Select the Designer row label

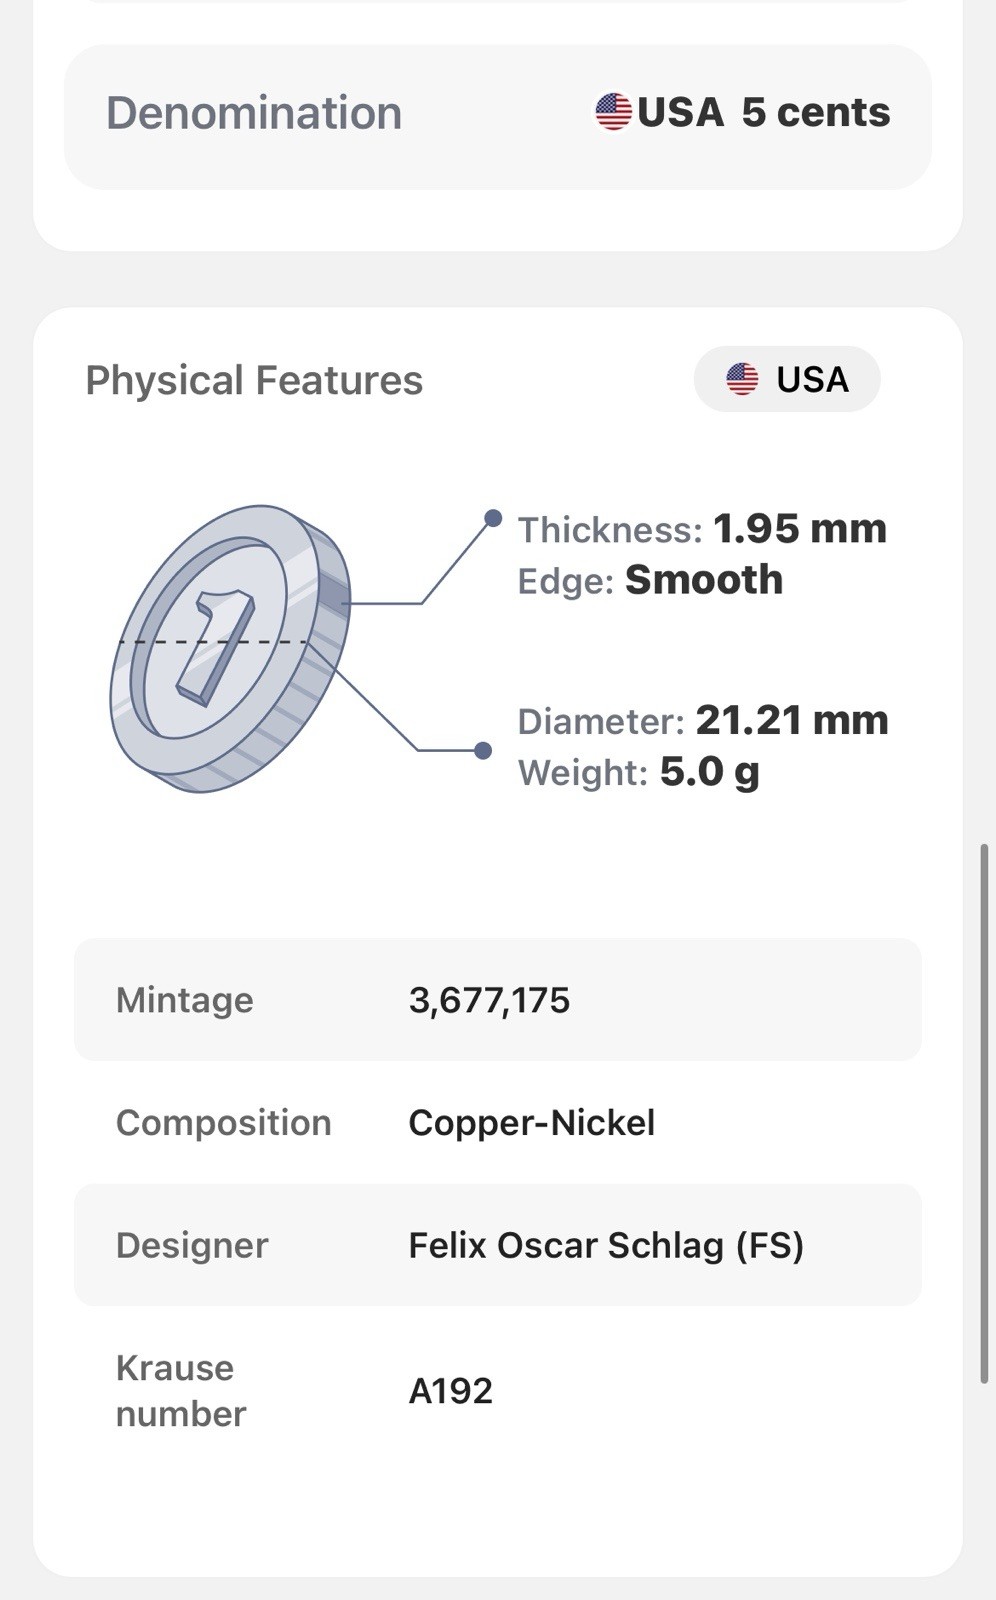coord(192,1245)
